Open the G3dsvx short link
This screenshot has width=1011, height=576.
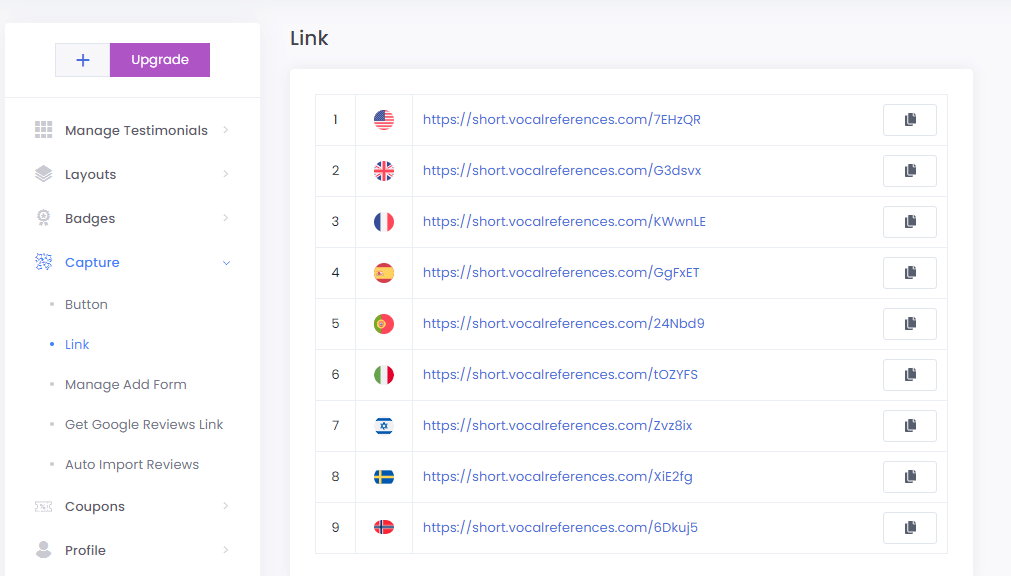coord(562,170)
